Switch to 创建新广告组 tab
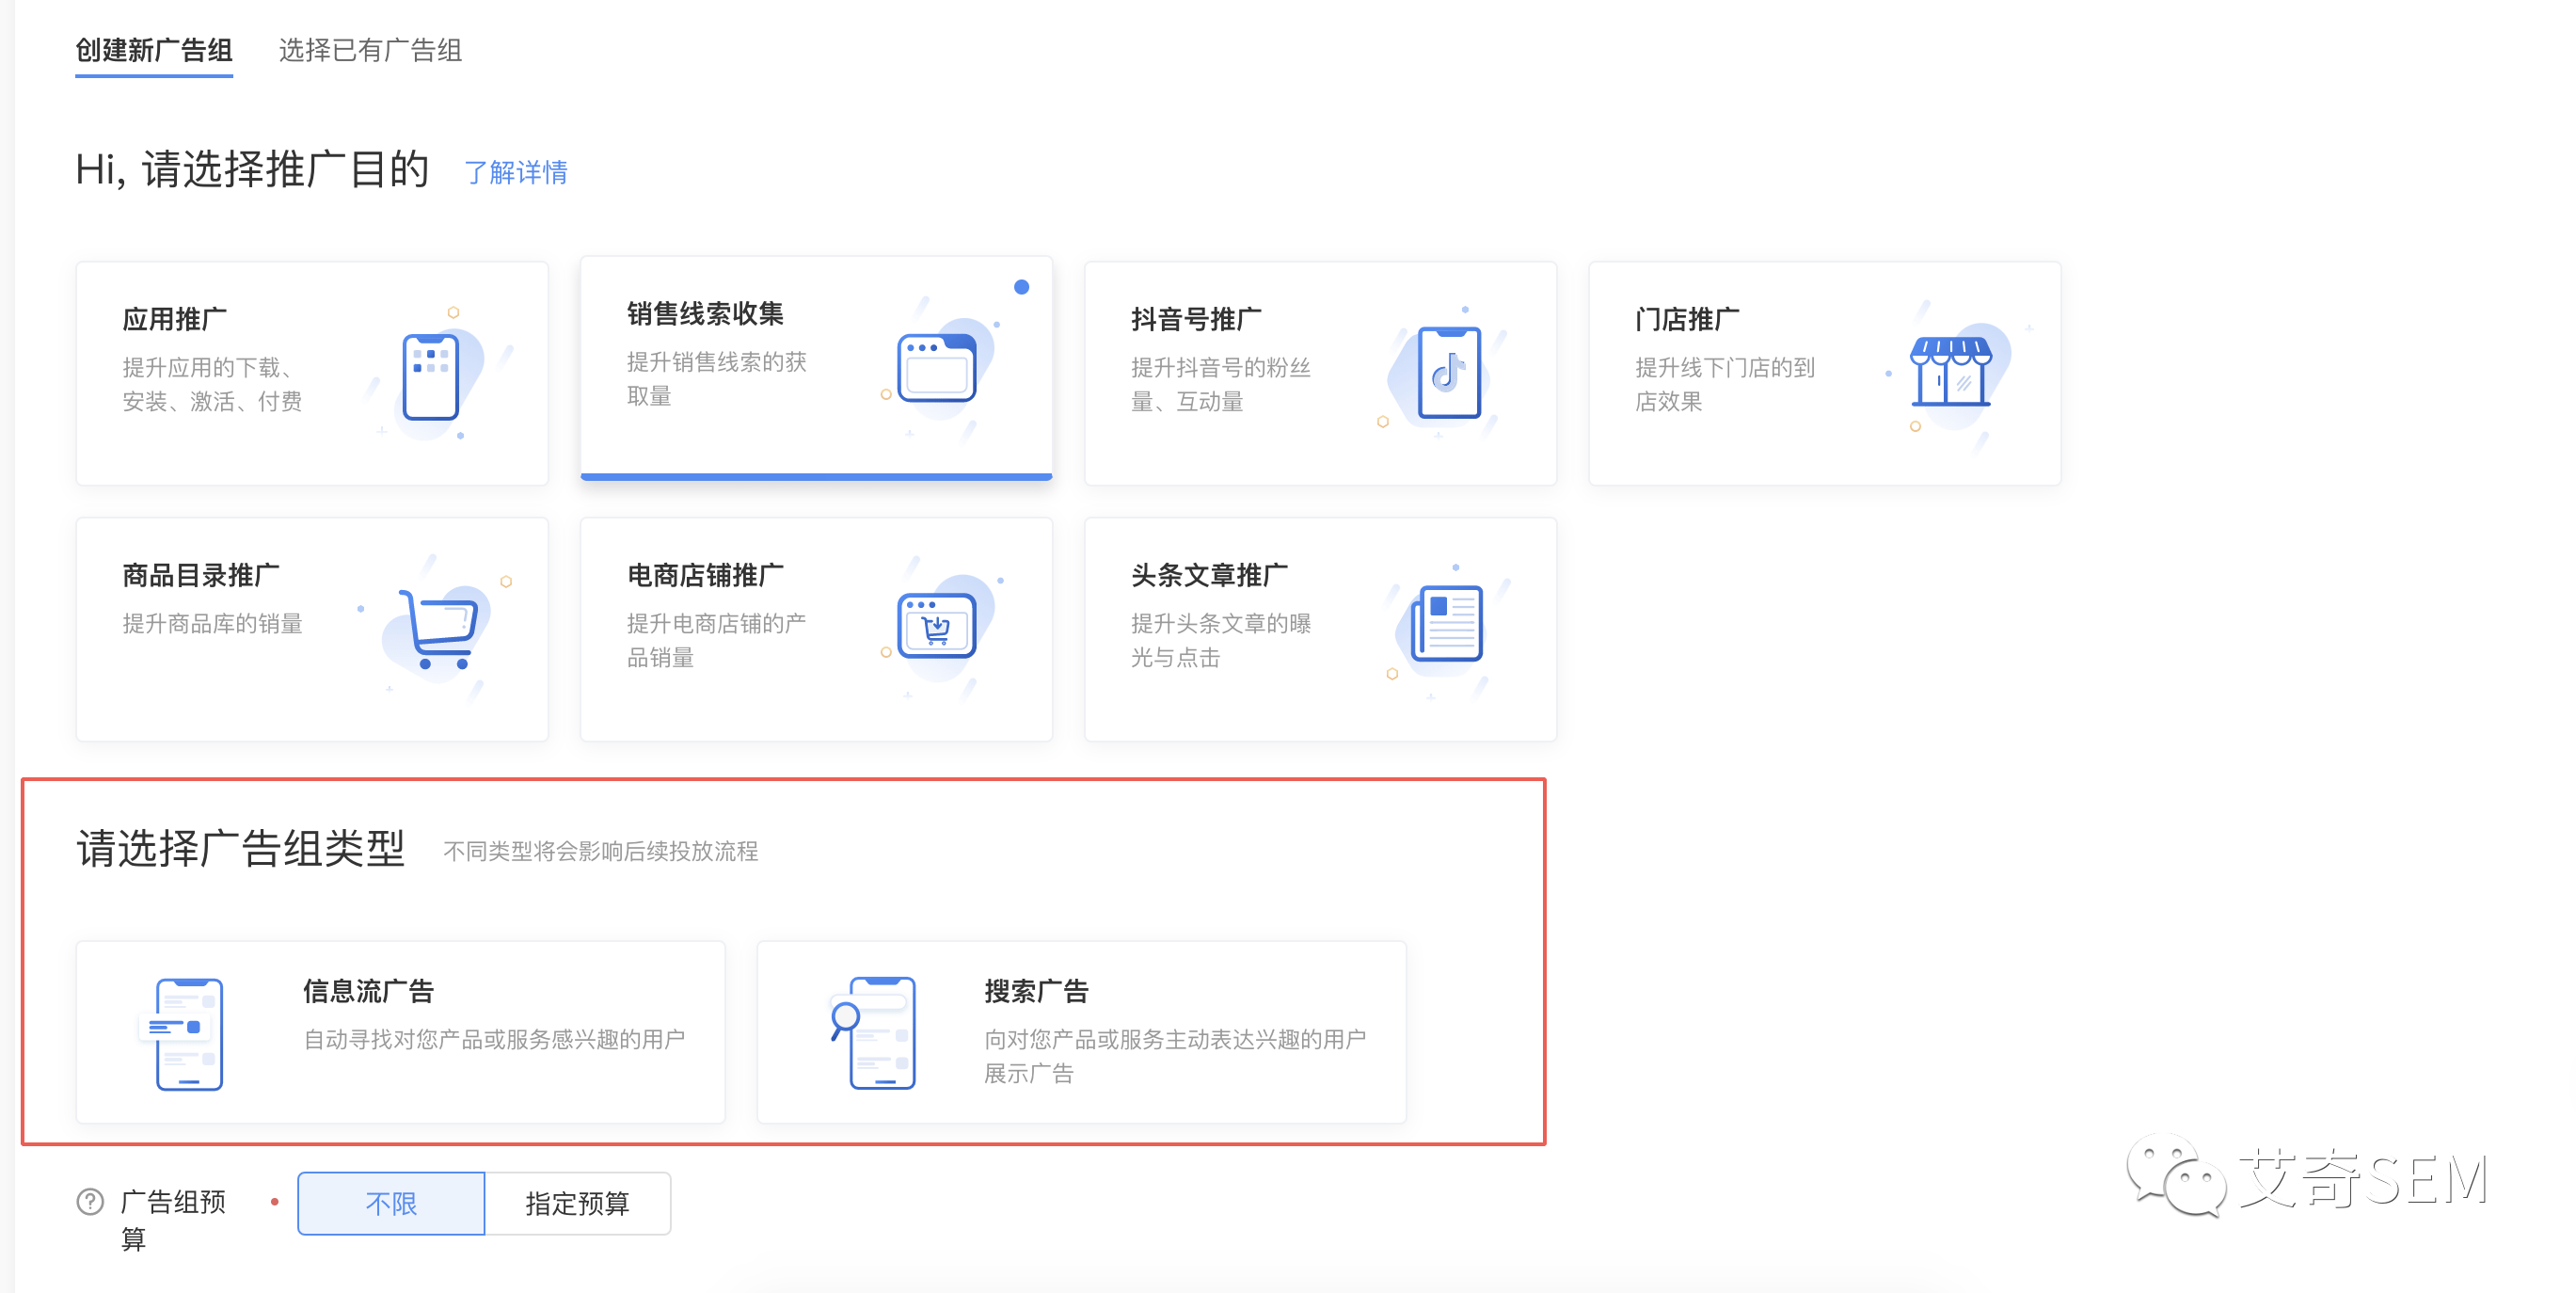 click(x=154, y=50)
